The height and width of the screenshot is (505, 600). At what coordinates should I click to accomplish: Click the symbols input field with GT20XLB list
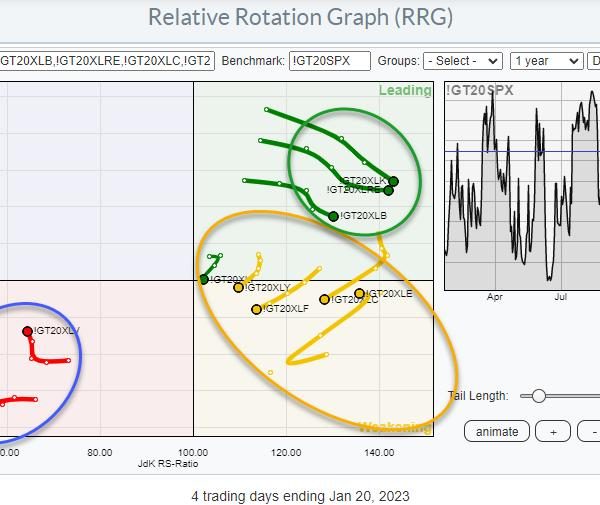pyautogui.click(x=106, y=61)
